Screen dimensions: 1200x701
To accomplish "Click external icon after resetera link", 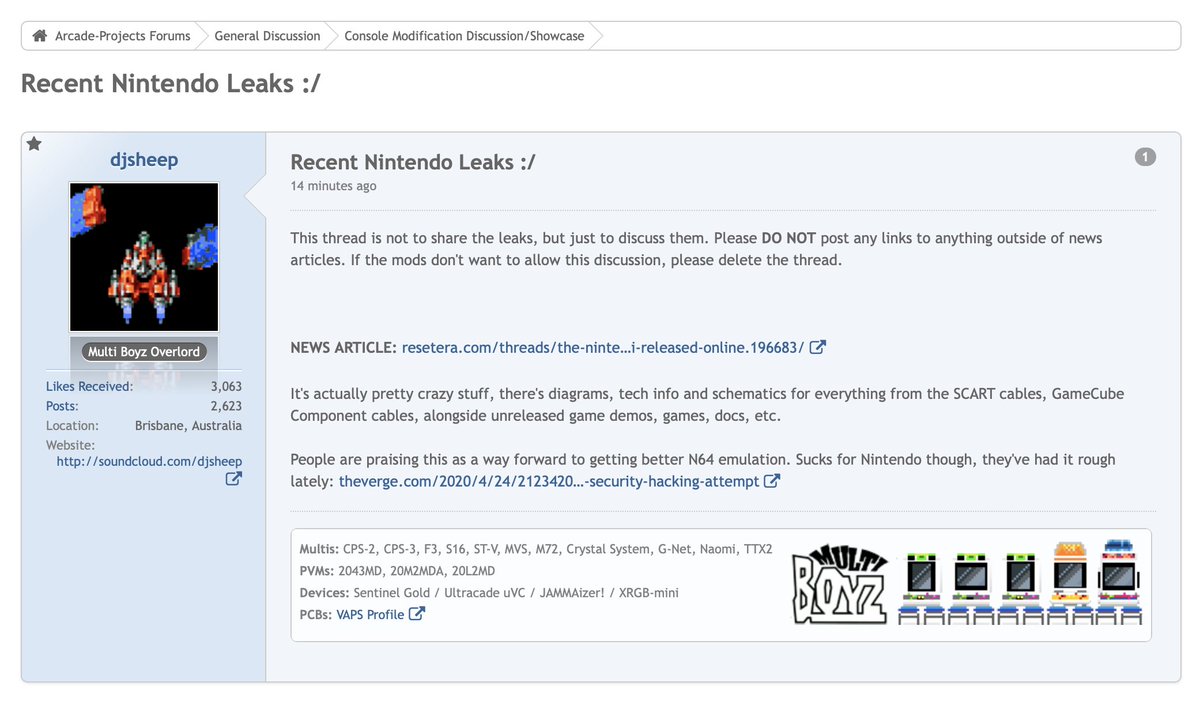I will point(818,348).
